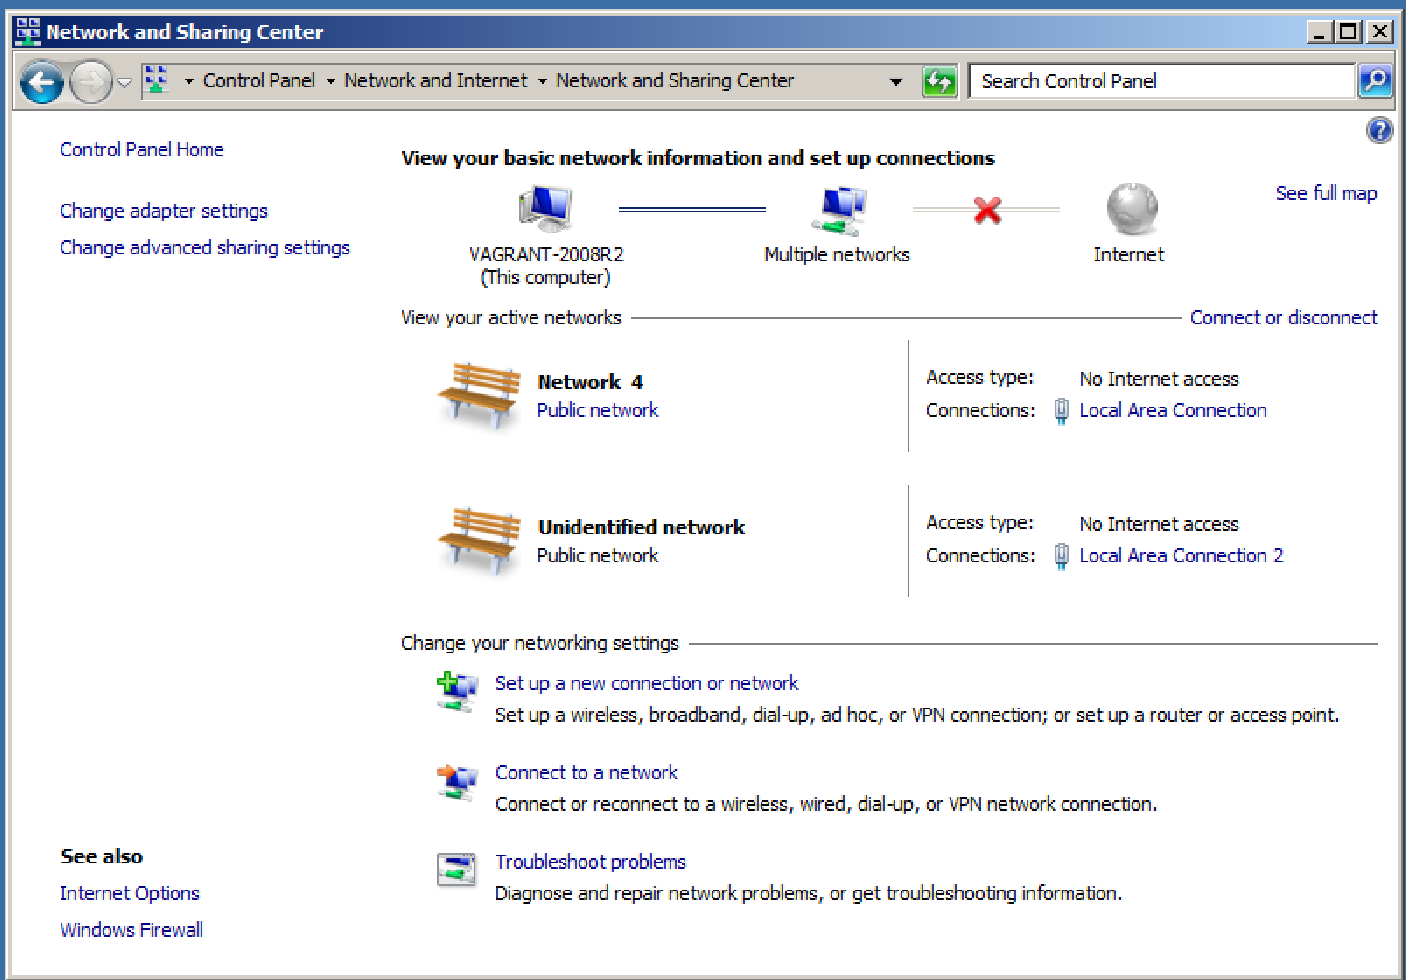Click the Search Control Panel field

pos(1160,81)
